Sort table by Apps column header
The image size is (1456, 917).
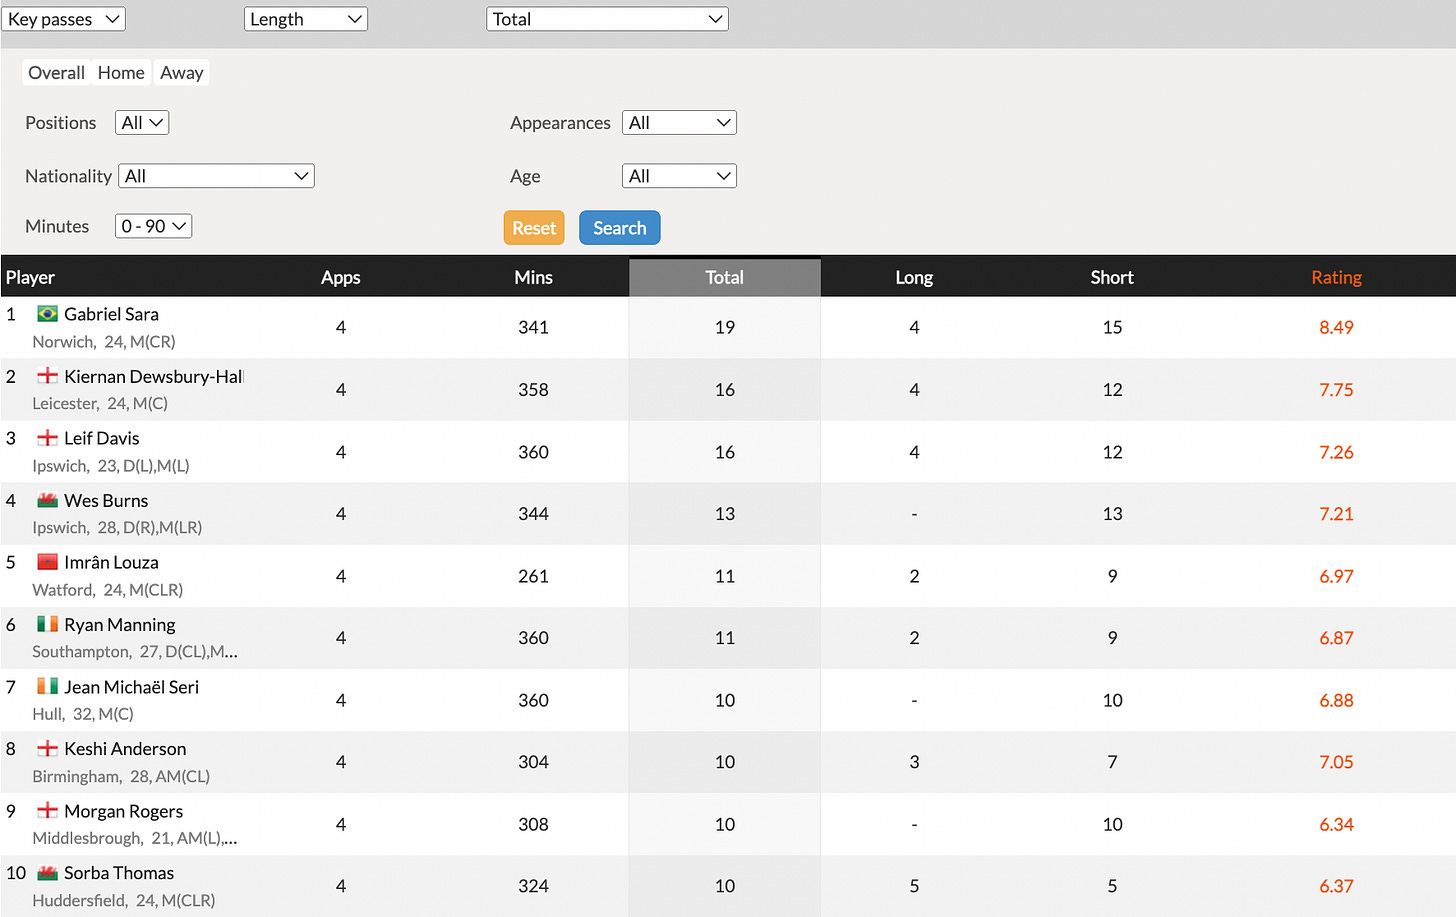(340, 278)
